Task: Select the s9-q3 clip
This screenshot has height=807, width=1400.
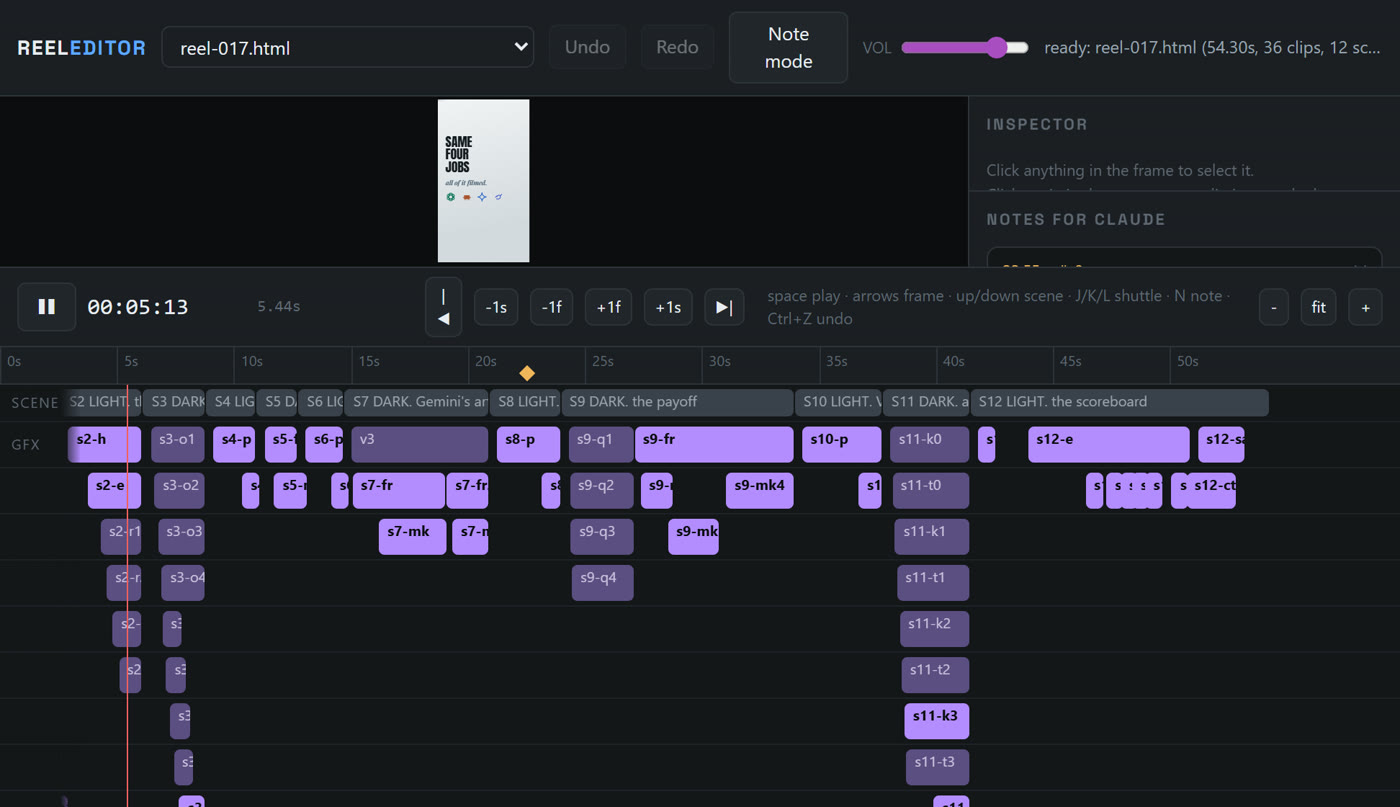Action: (x=602, y=537)
